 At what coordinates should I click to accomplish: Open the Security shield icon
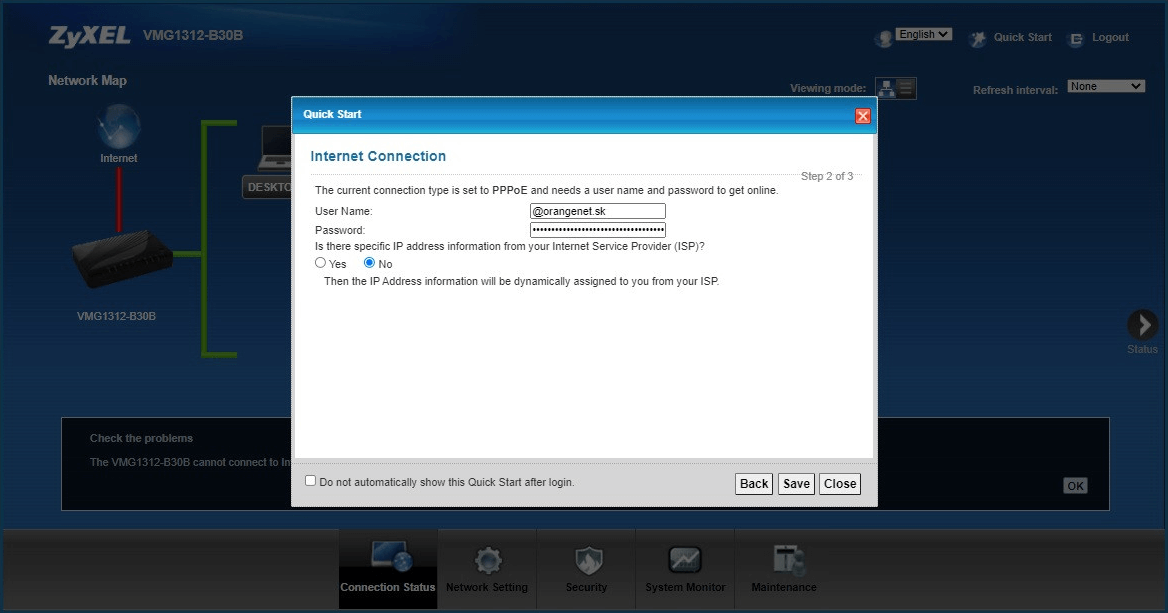[588, 560]
